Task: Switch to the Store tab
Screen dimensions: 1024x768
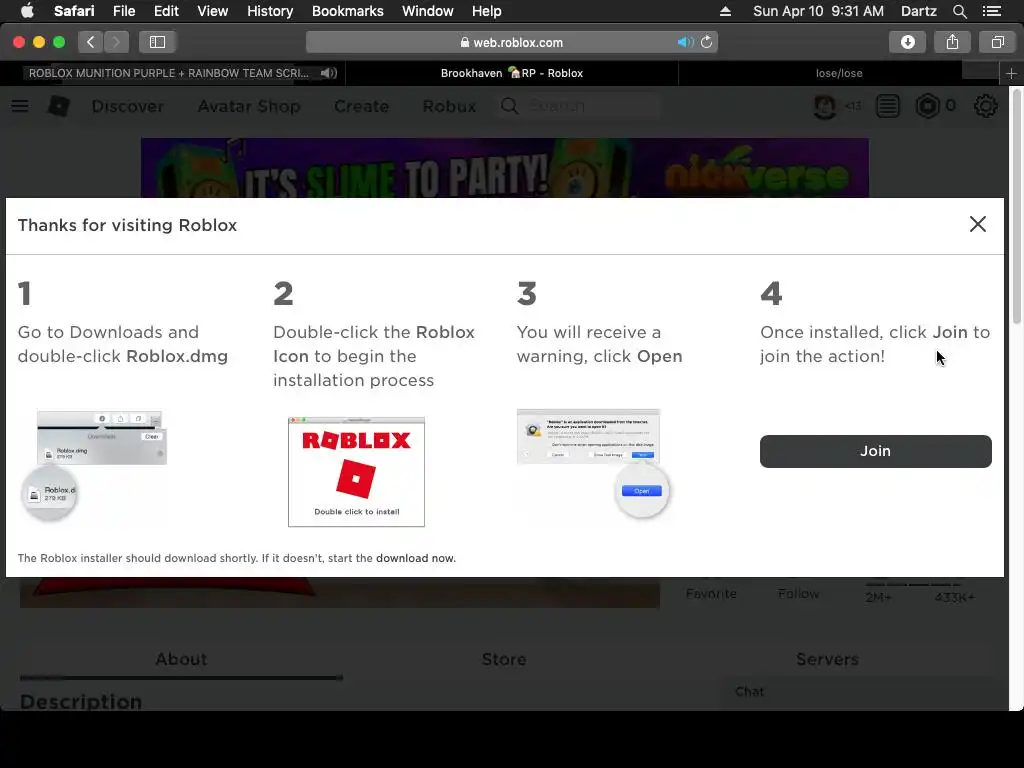Action: pos(504,660)
